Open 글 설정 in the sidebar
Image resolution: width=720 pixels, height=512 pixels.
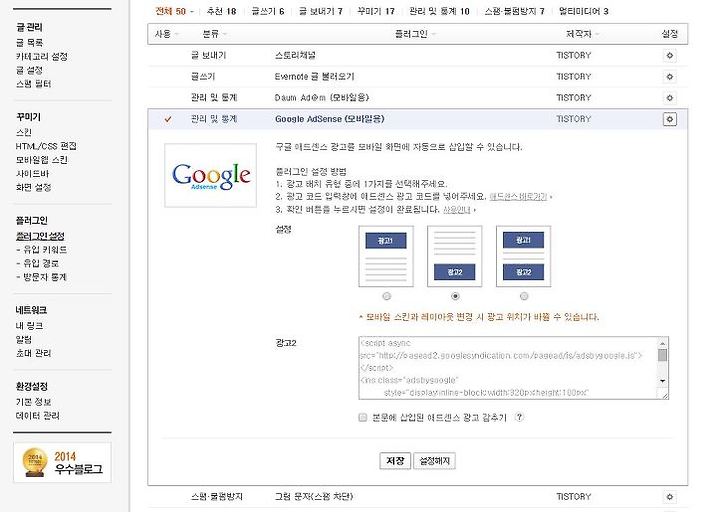[29, 70]
